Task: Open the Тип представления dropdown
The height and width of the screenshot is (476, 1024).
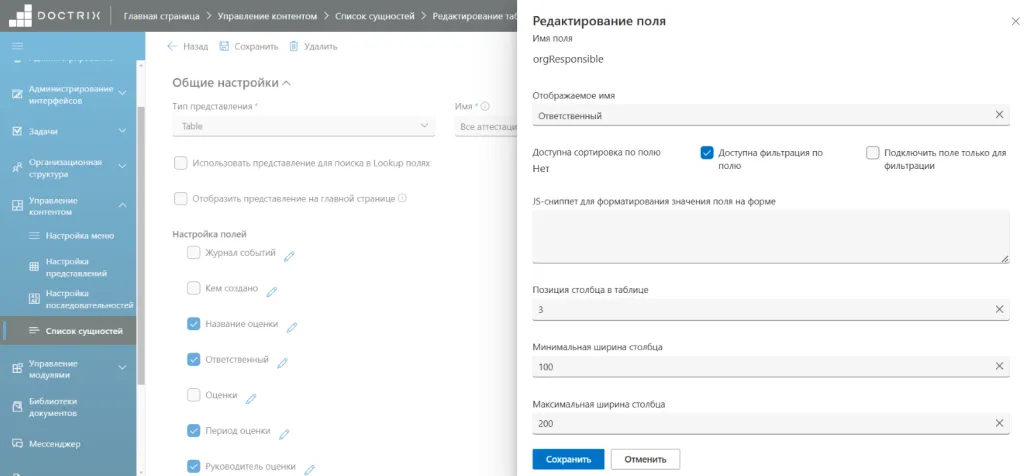Action: [x=304, y=126]
